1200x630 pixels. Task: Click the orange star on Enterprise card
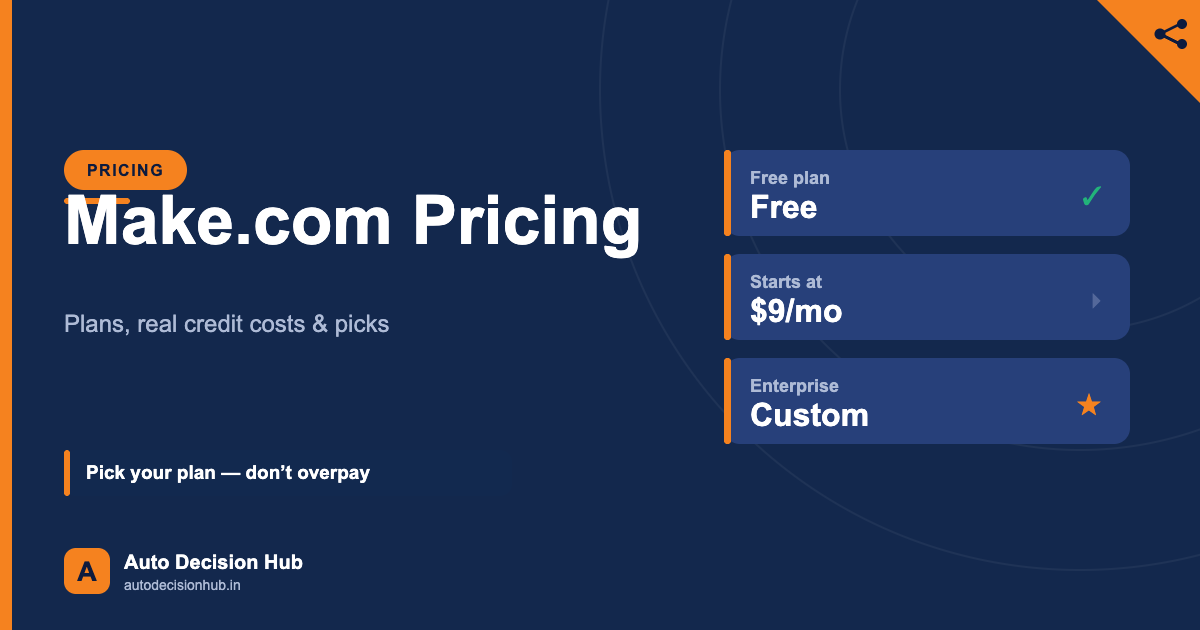click(x=1088, y=405)
